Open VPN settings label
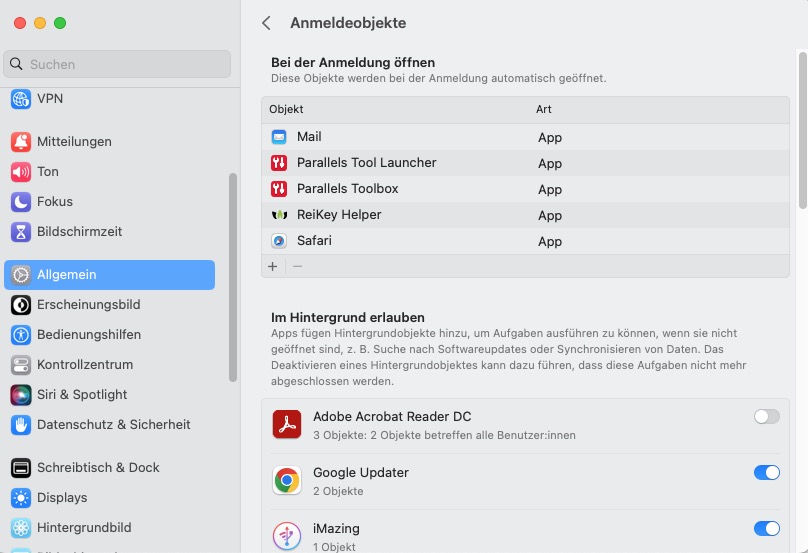This screenshot has height=553, width=808. pos(50,98)
